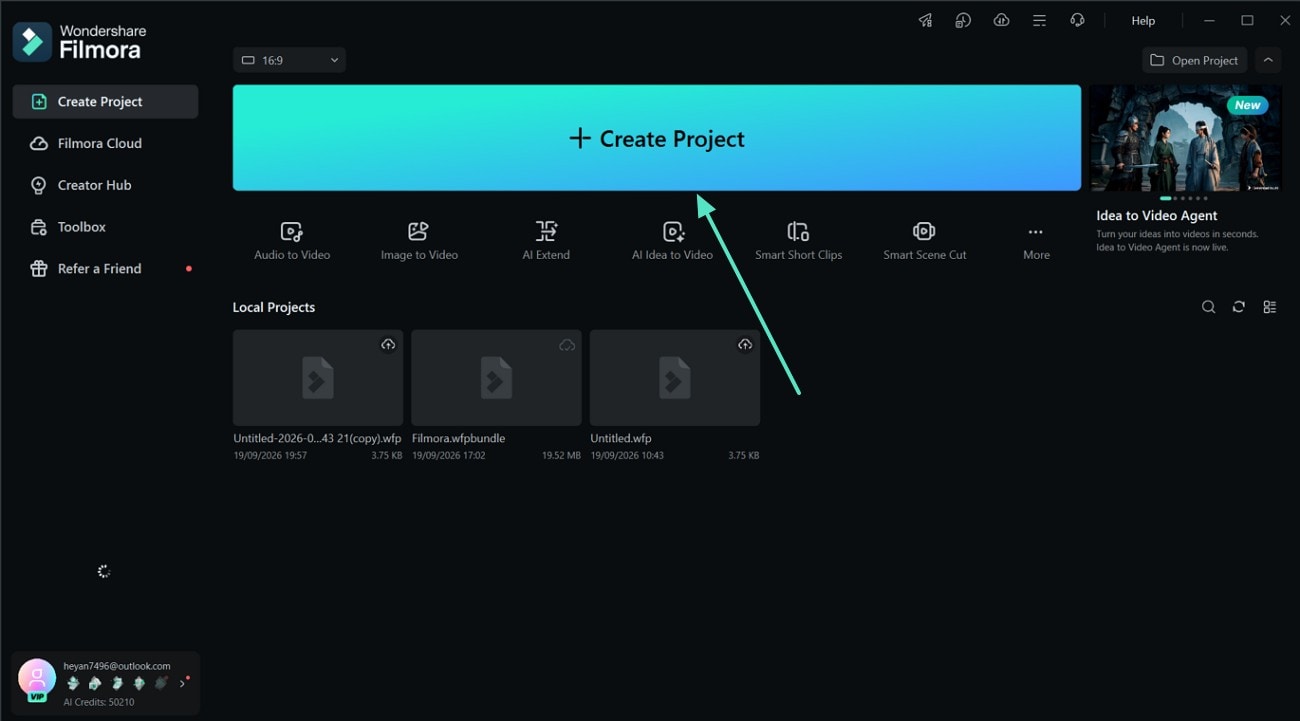Open the clock history icon in title bar

coord(963,20)
